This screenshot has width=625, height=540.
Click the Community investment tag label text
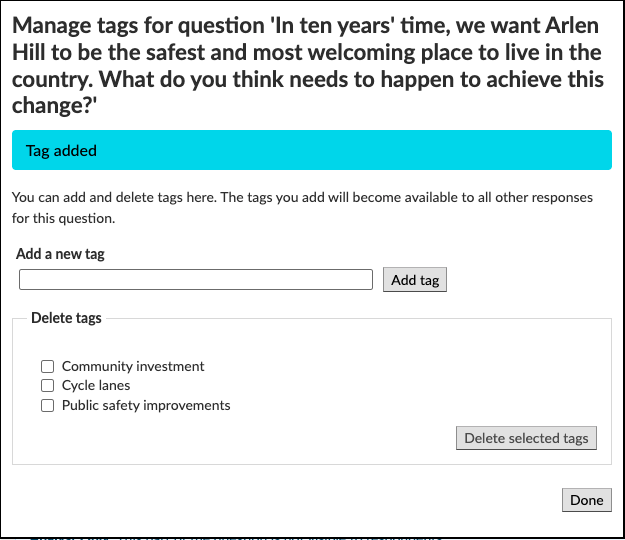coord(133,366)
